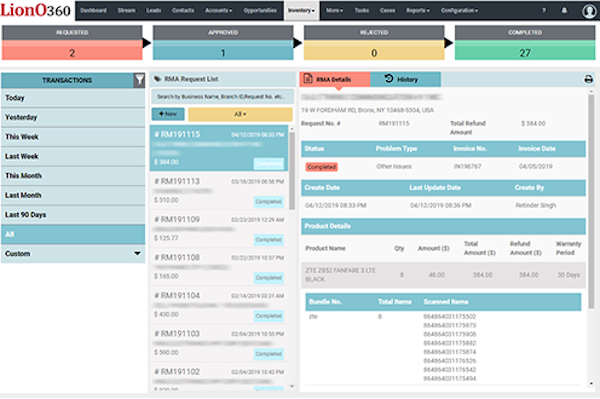Expand the Custom date range dropdown

point(73,254)
